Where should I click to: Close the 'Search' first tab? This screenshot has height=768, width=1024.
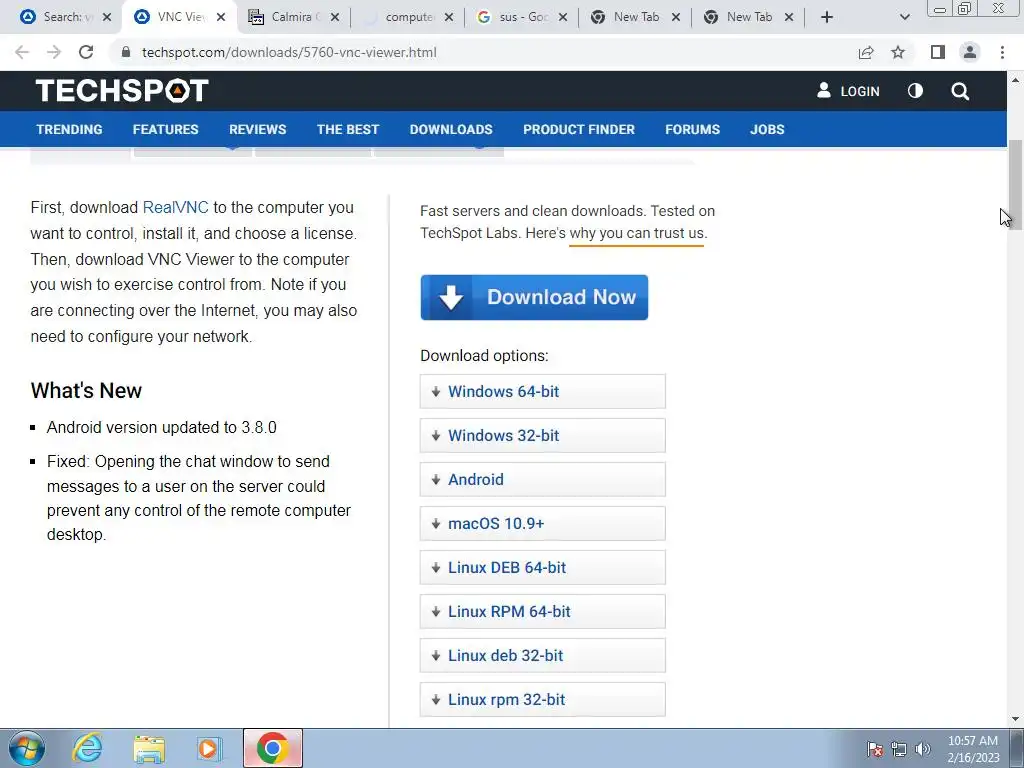[x=107, y=17]
